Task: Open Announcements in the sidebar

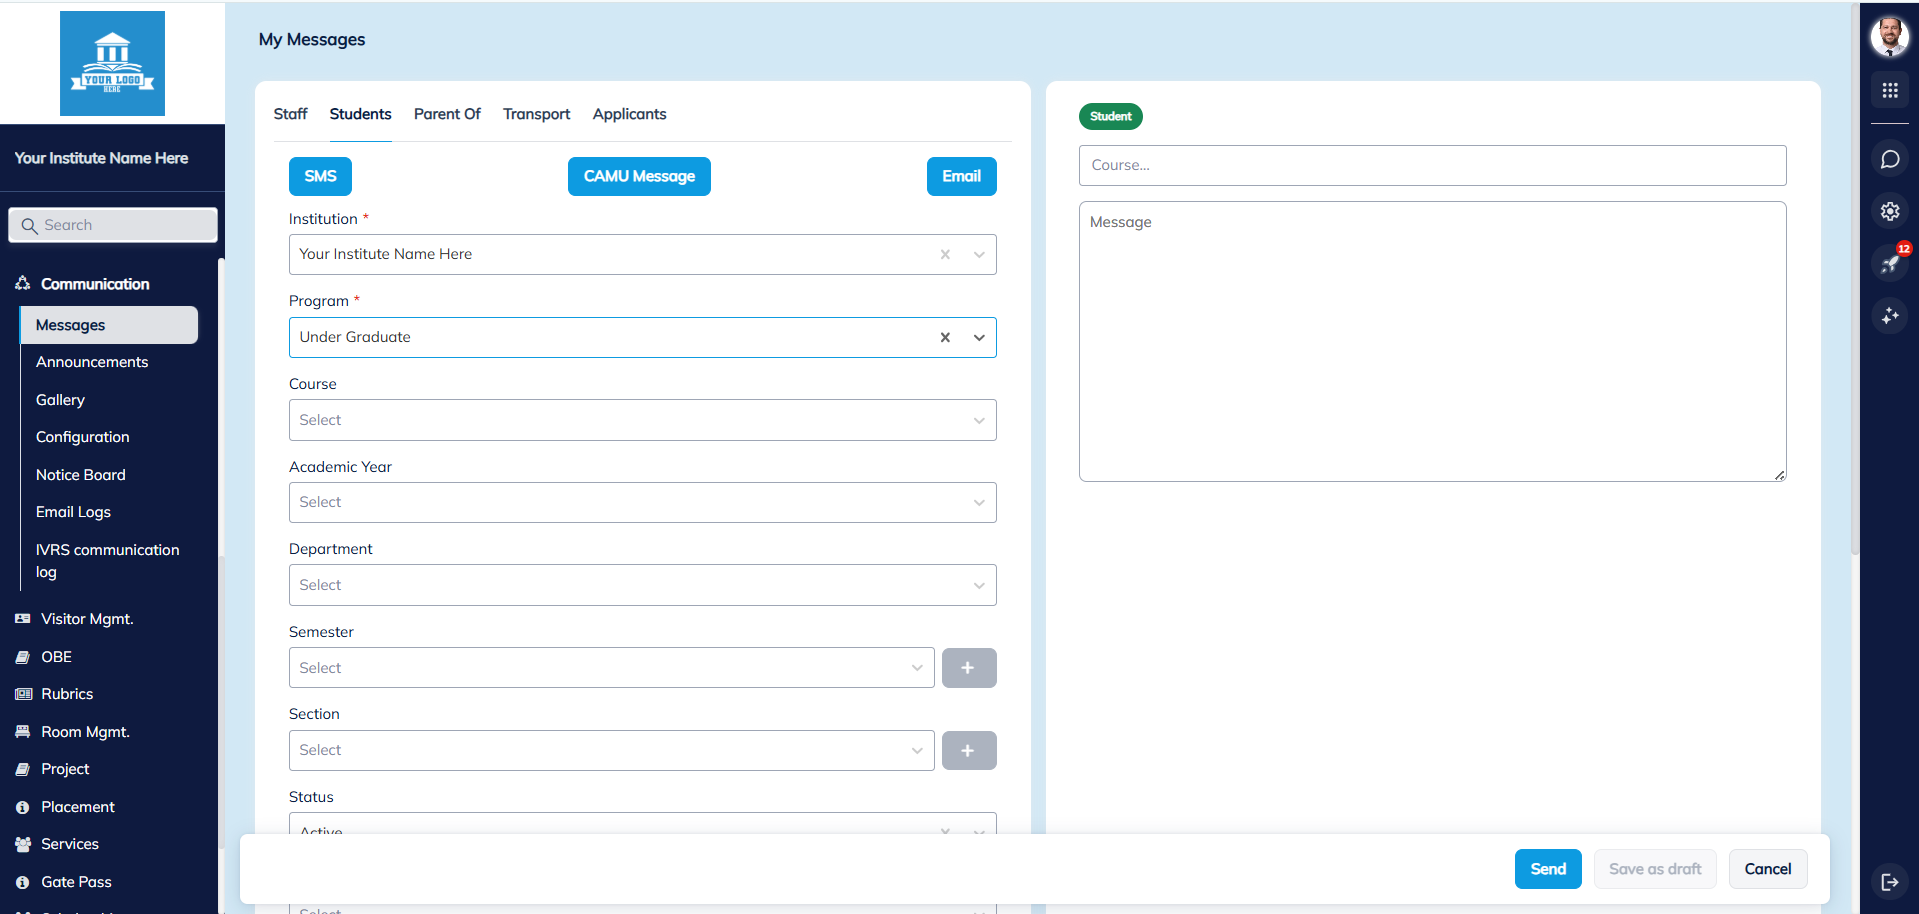Action: [92, 362]
